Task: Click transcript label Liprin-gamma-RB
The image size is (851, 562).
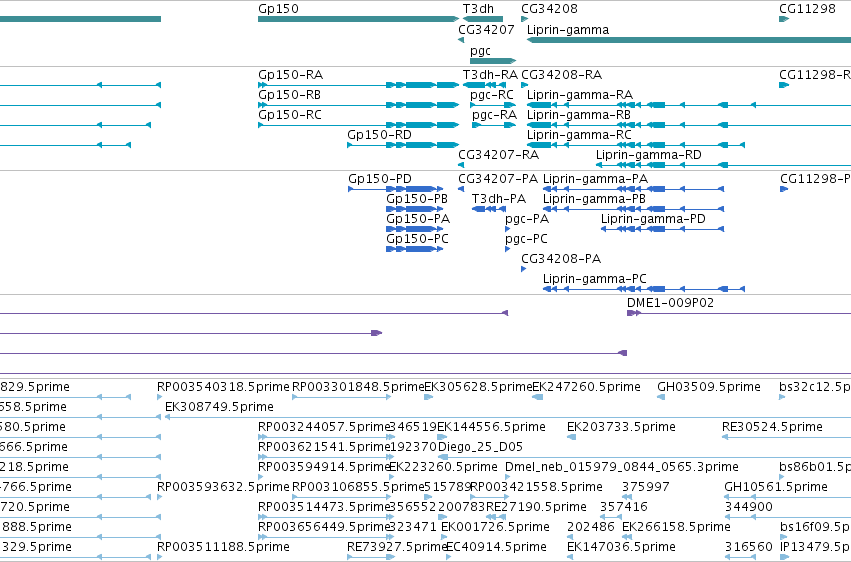Action: click(579, 115)
